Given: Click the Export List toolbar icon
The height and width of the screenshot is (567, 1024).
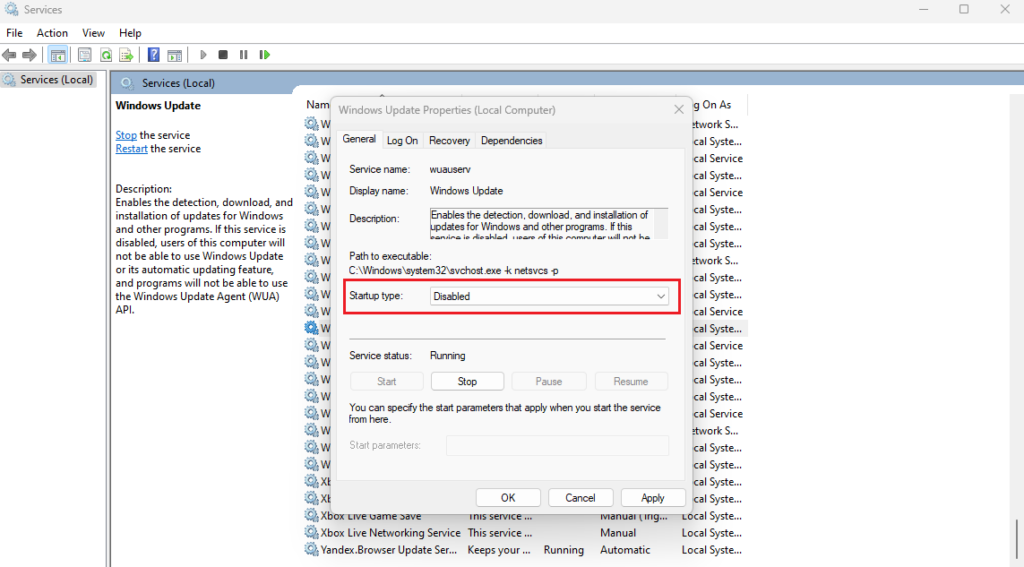Looking at the screenshot, I should 126,55.
